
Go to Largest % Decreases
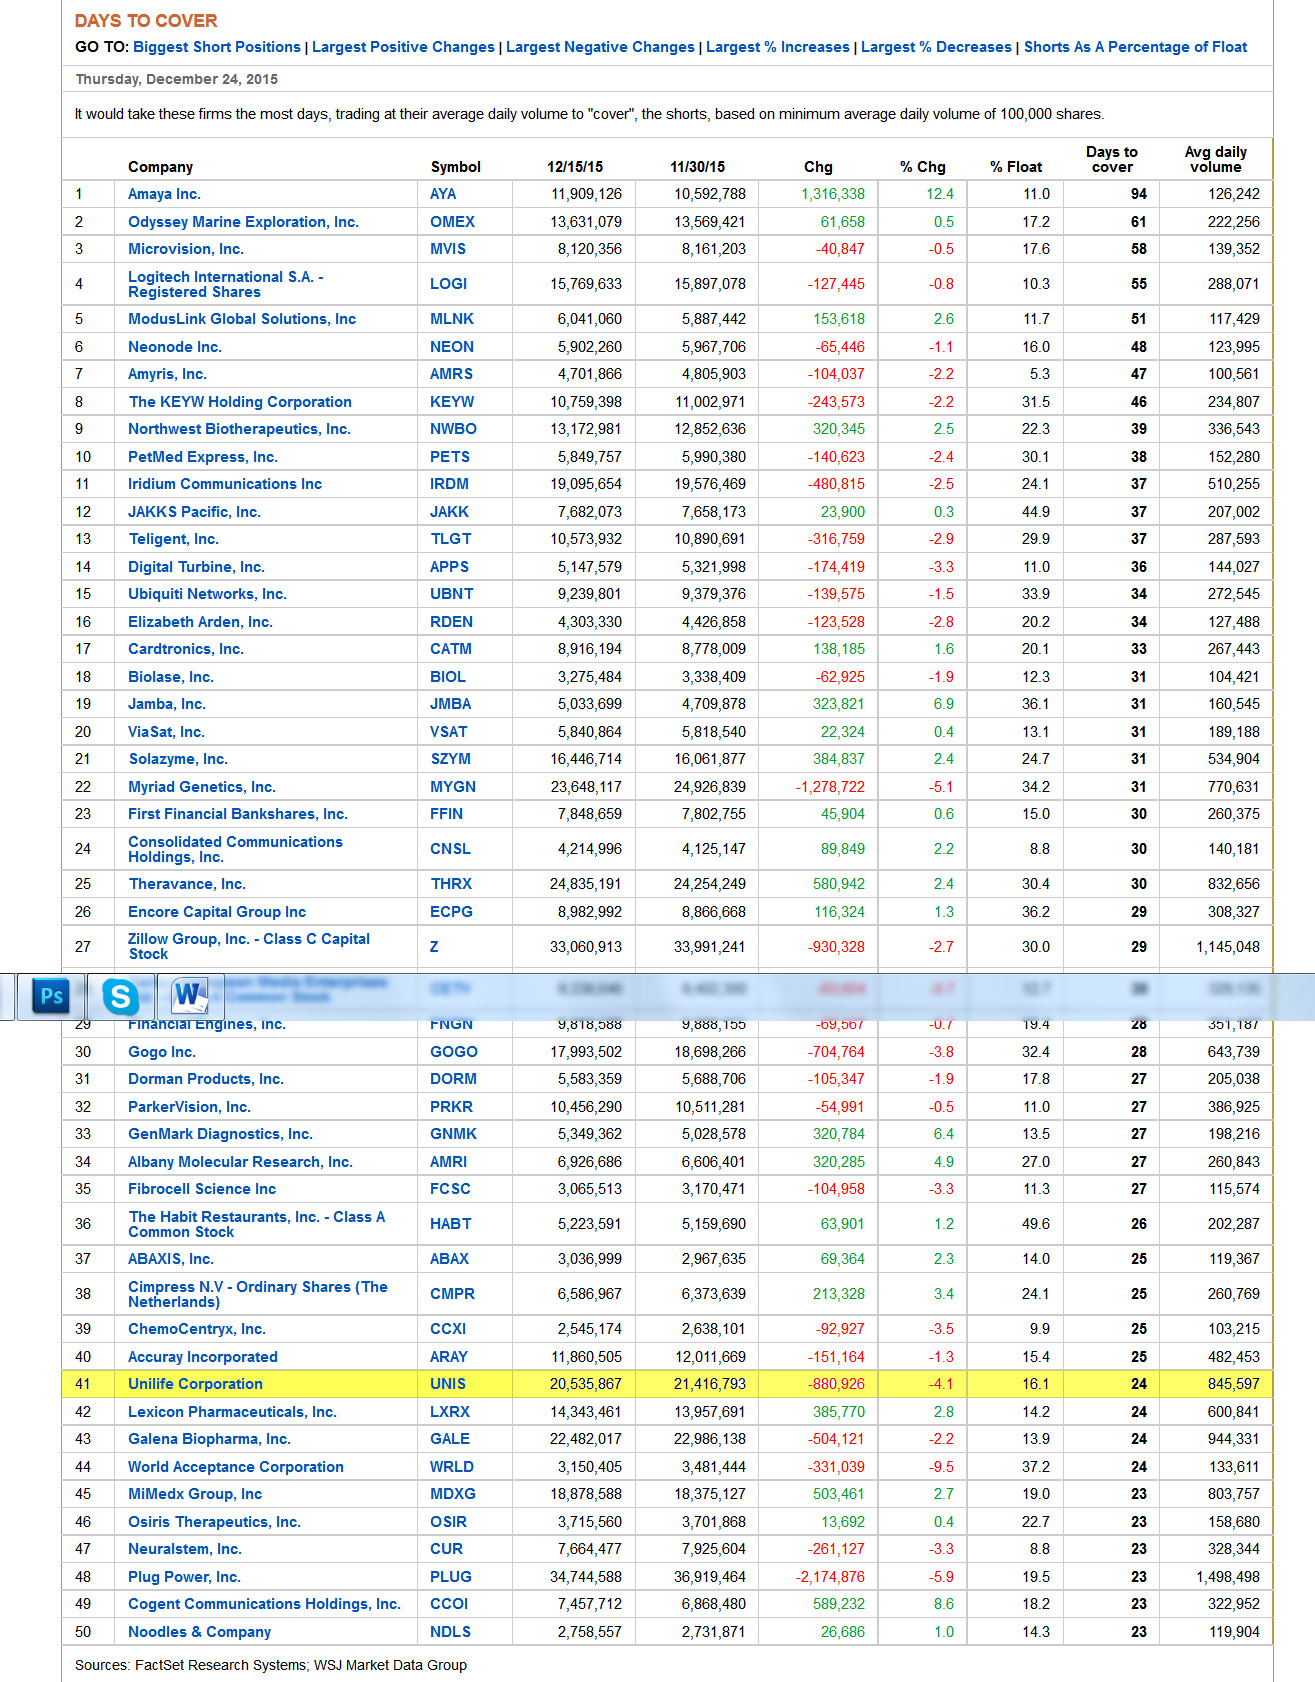pyautogui.click(x=936, y=47)
